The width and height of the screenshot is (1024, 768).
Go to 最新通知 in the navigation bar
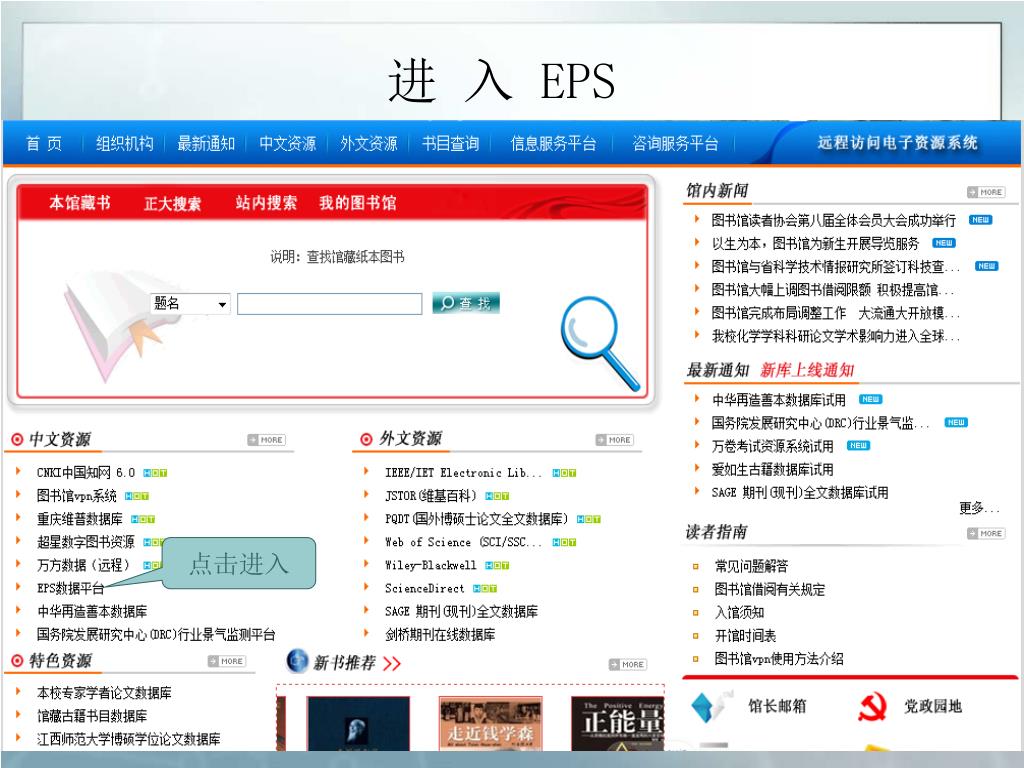click(x=206, y=143)
